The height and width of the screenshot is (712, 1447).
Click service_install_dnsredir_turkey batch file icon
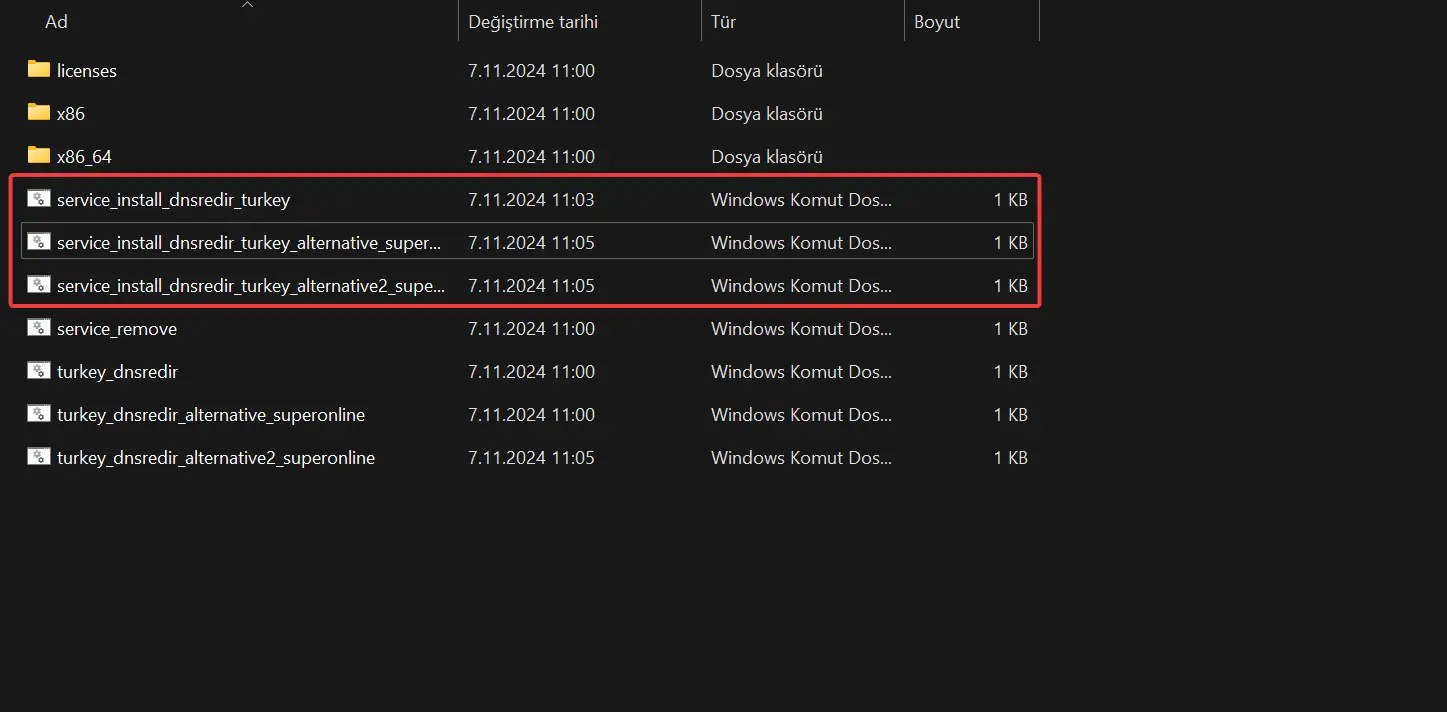(x=39, y=199)
